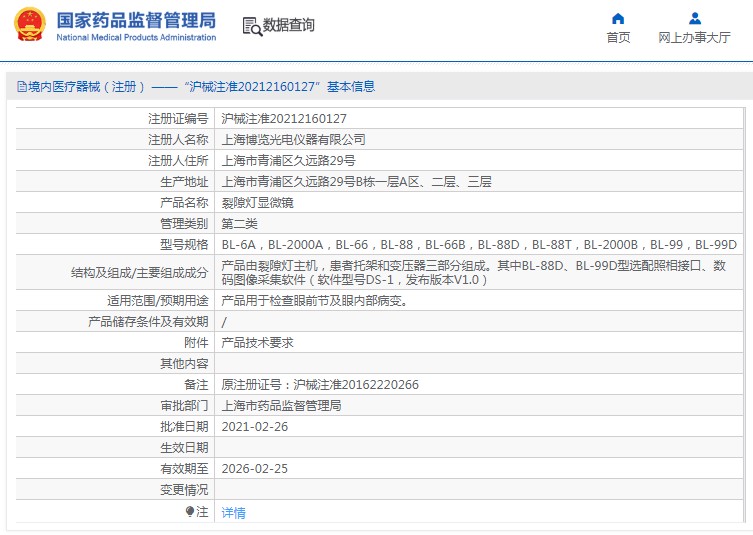
Task: Open the 首页 home link
Action: (x=618, y=37)
